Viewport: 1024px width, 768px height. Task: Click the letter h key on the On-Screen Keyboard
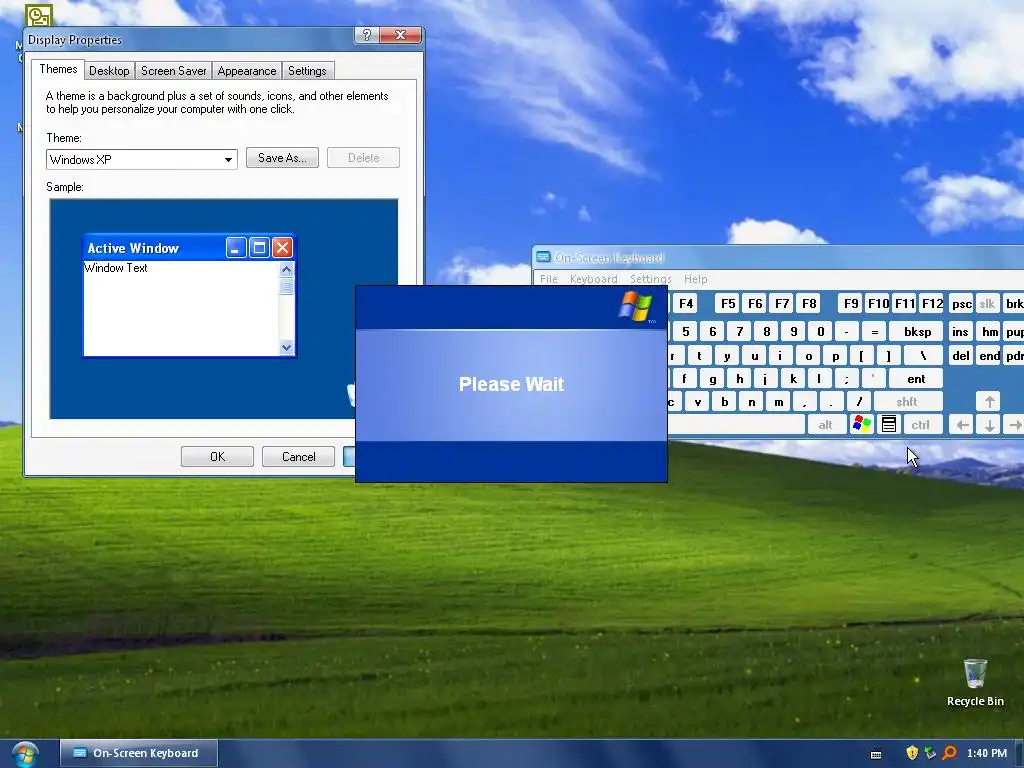coord(739,379)
